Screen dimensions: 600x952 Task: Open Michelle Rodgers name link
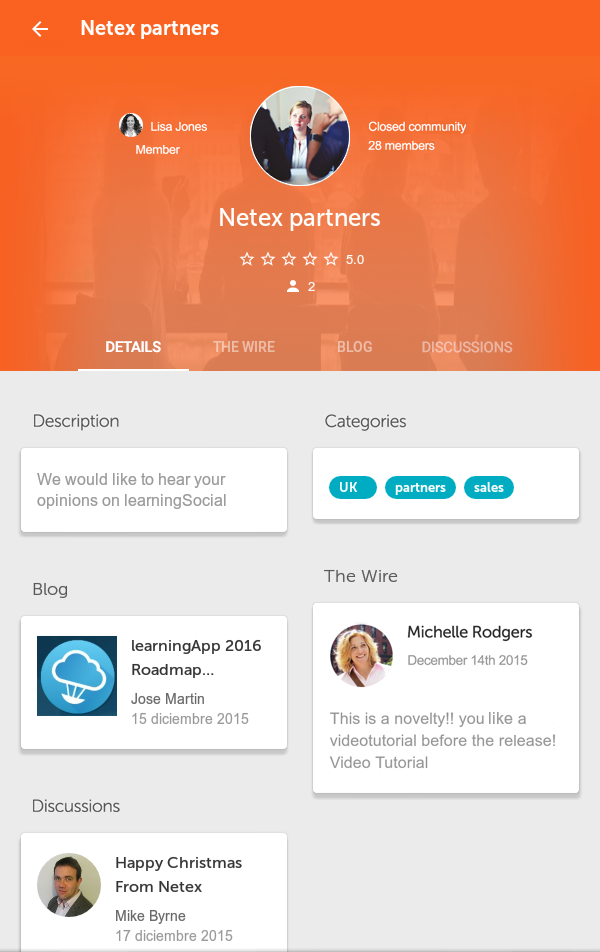pyautogui.click(x=469, y=632)
